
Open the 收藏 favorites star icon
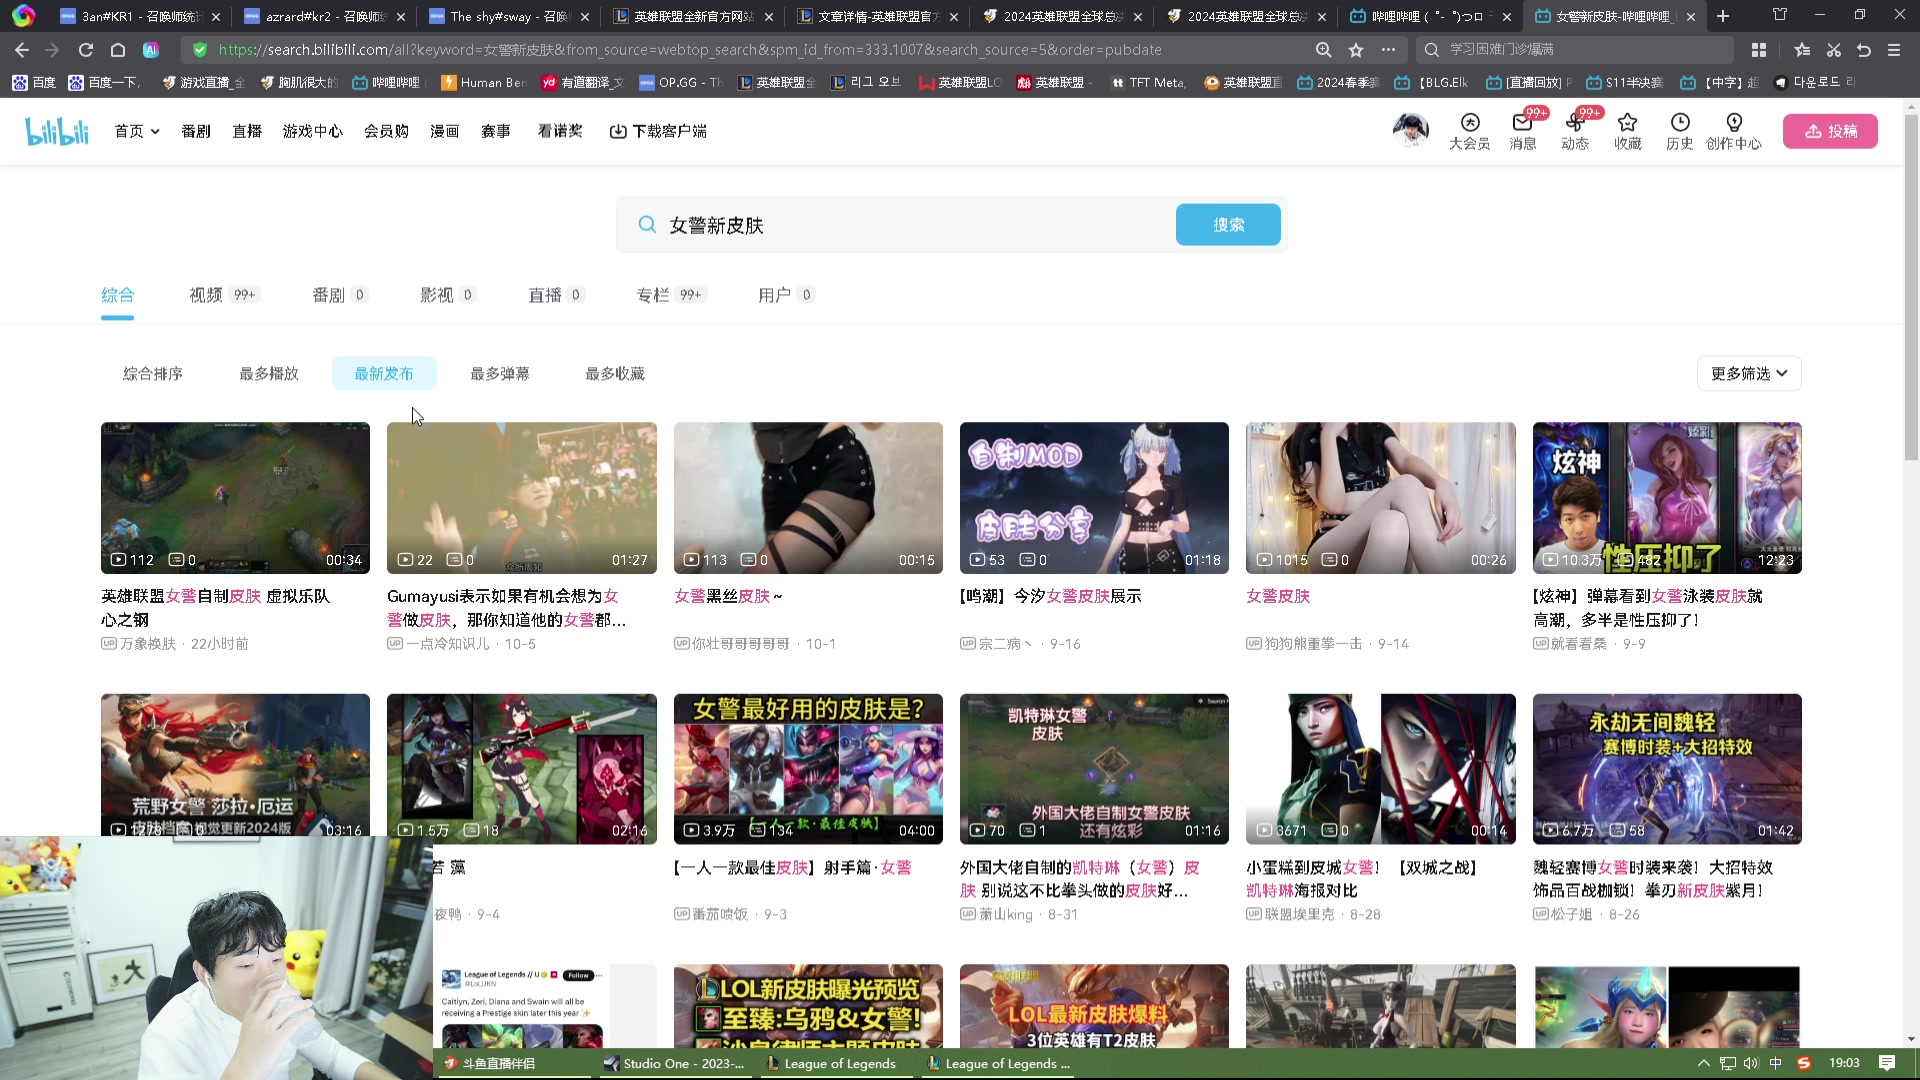point(1627,131)
